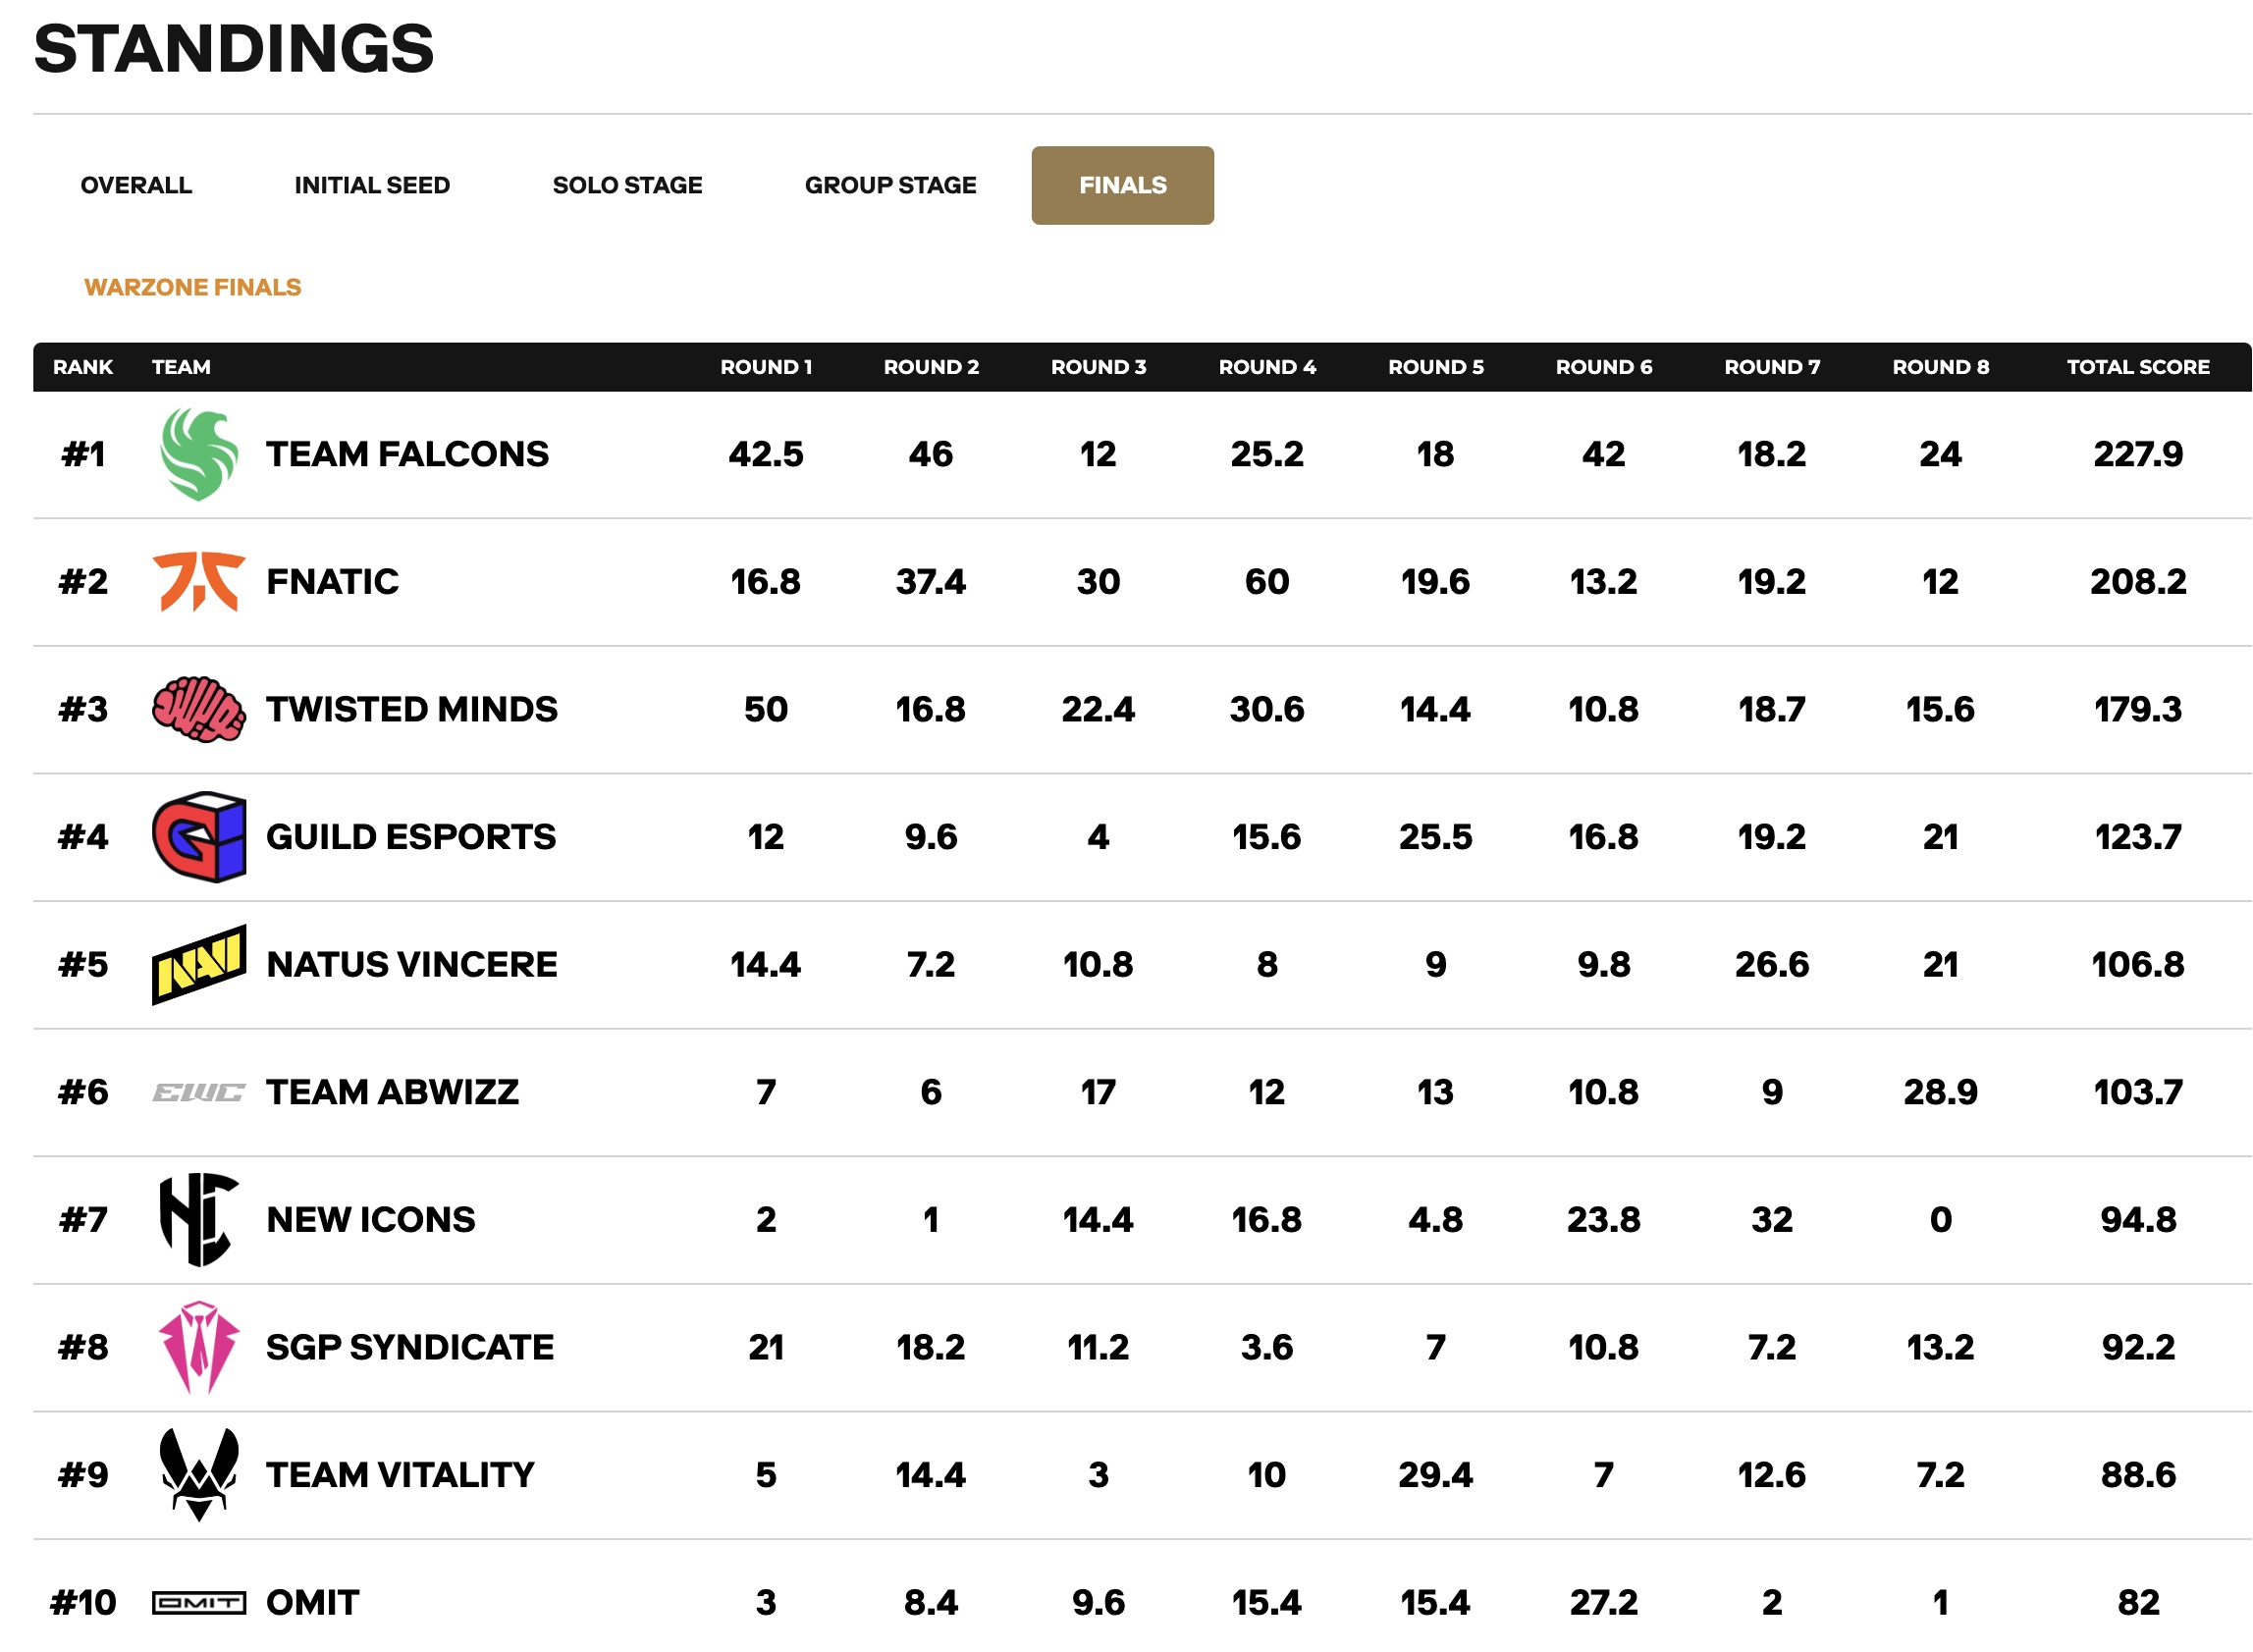Select the Warzone Finals sub-tab
The height and width of the screenshot is (1652, 2253).
click(x=192, y=287)
